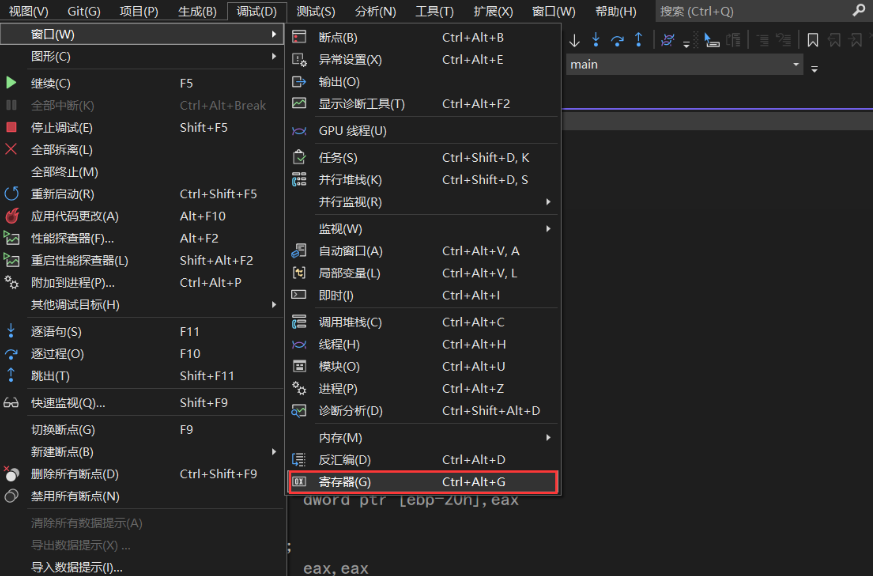Viewport: 873px width, 576px height.
Task: Open toolbar overflow arrow beside main dropdown
Action: (814, 69)
